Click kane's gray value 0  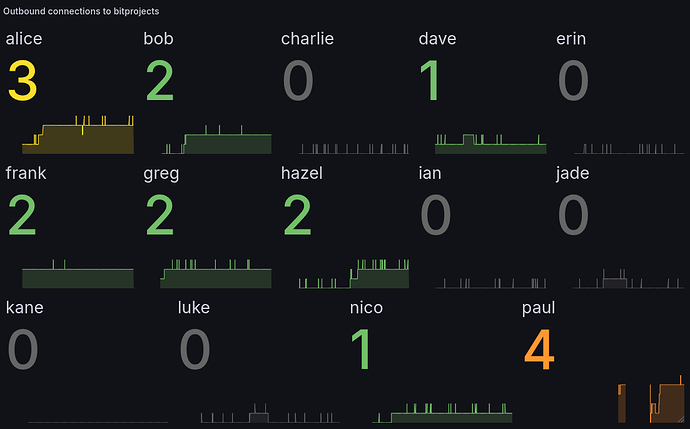(24, 349)
